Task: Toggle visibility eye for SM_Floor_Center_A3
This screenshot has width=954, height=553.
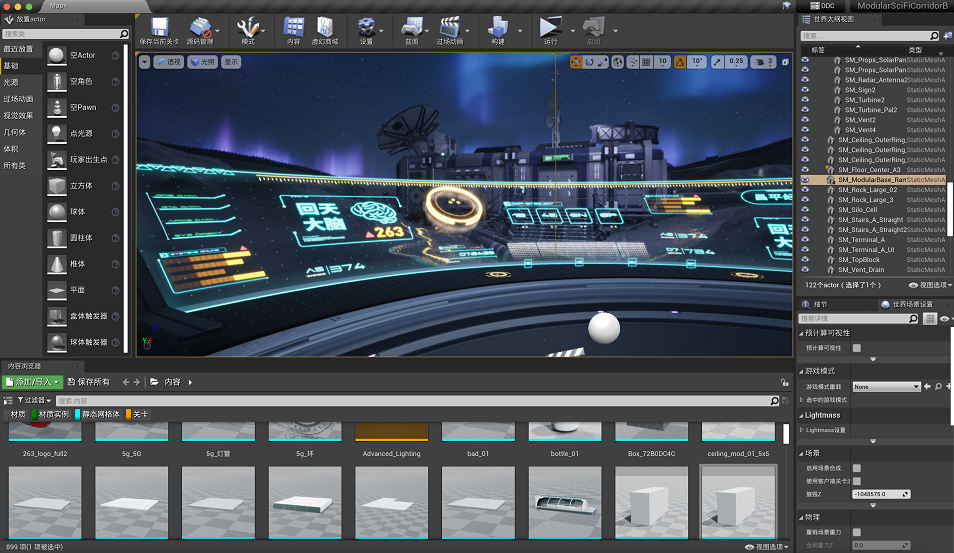Action: 806,170
